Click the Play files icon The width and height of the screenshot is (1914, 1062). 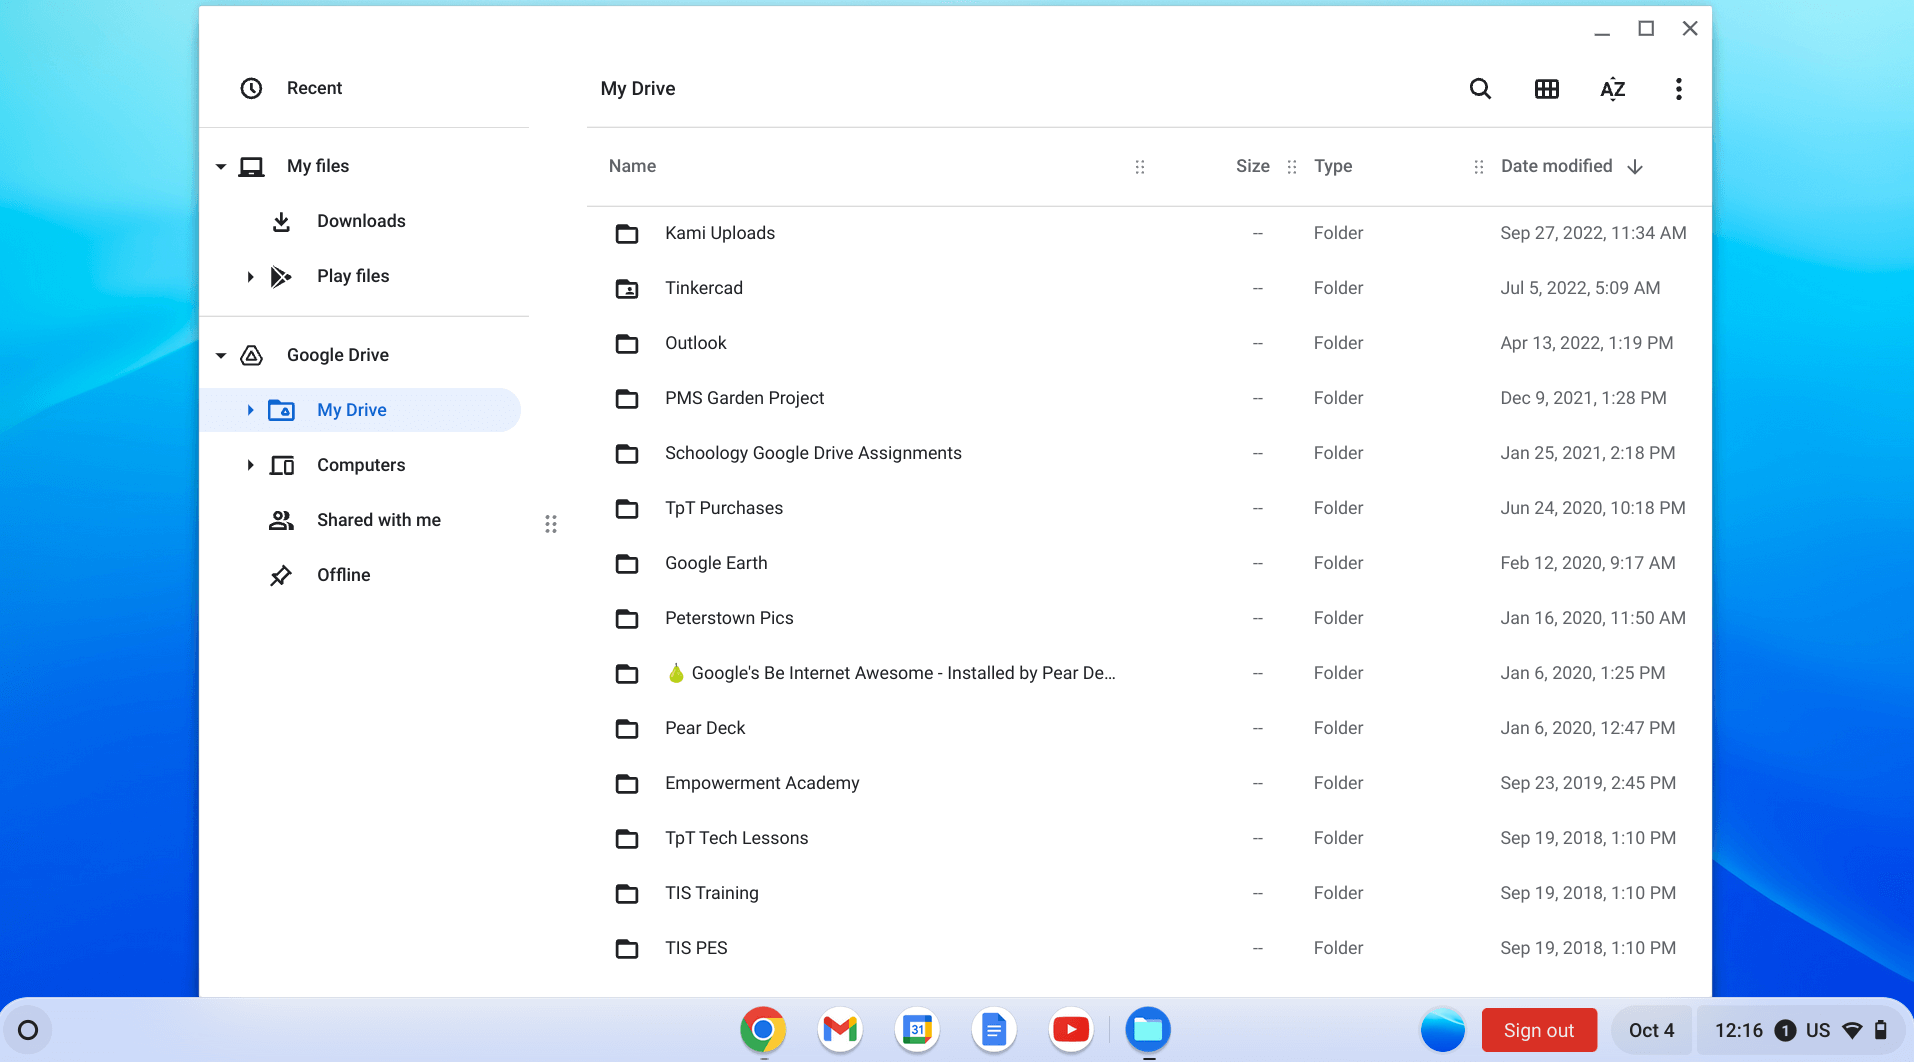(281, 276)
